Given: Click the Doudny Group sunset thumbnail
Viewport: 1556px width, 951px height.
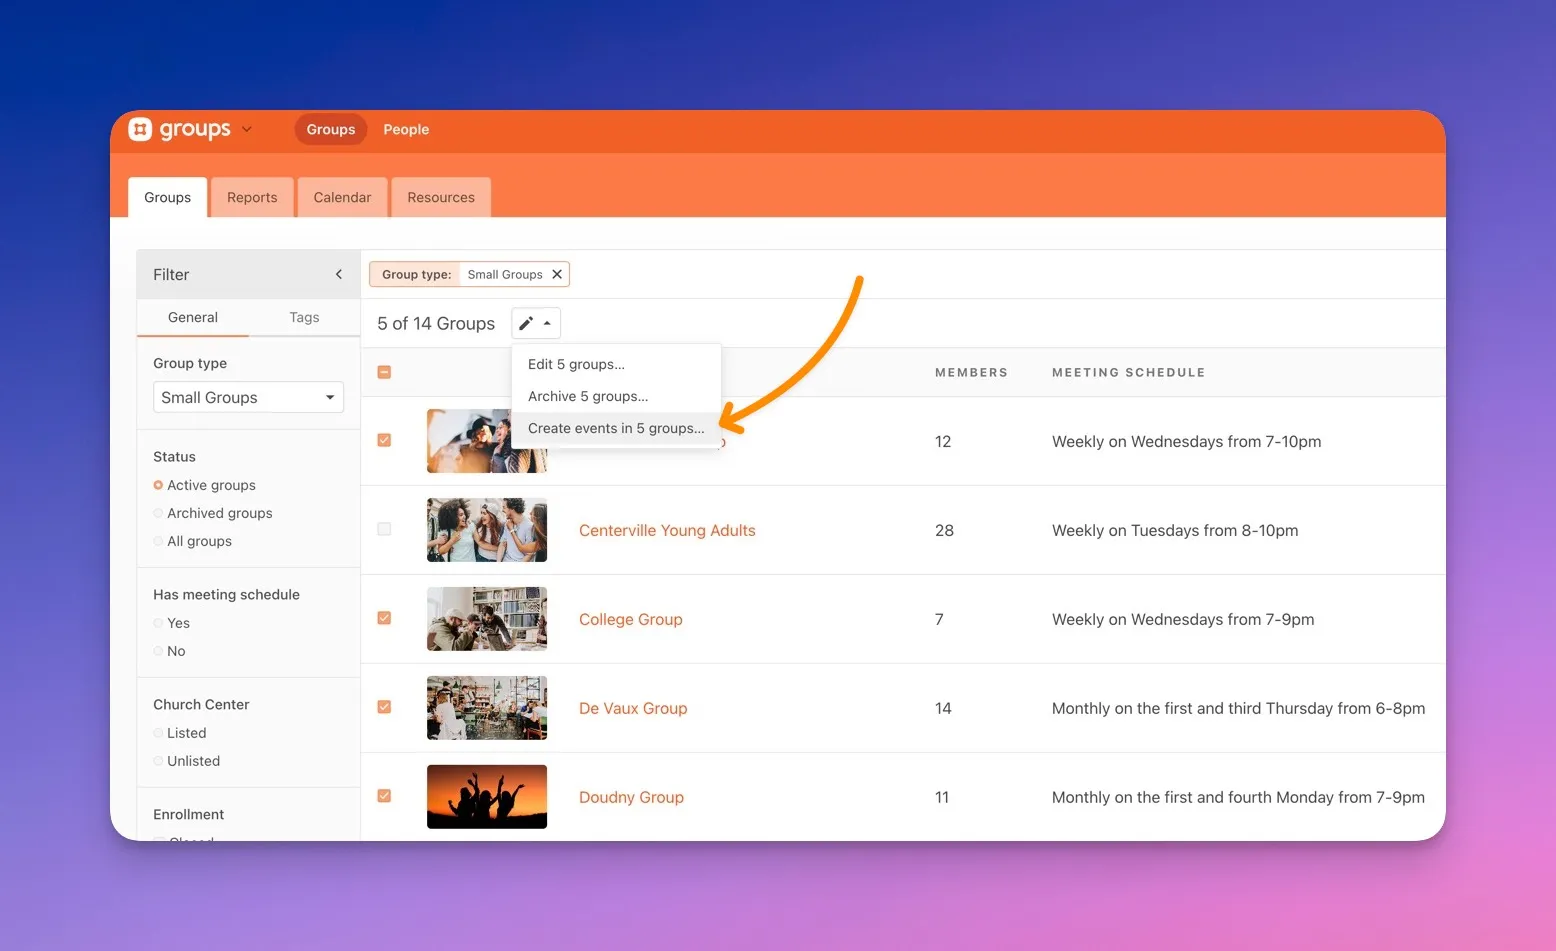Looking at the screenshot, I should pos(487,796).
